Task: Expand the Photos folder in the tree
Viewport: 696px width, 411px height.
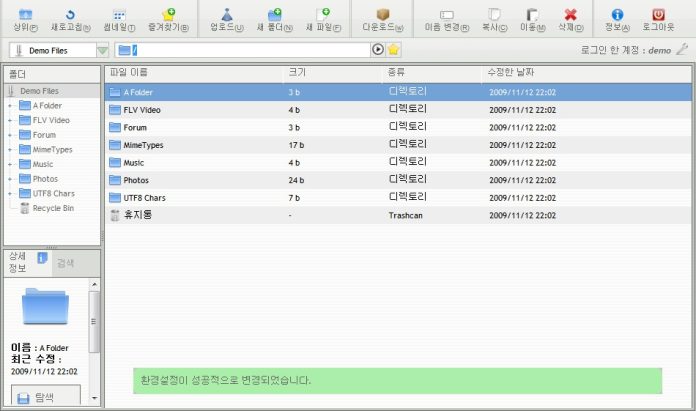Action: (10, 179)
